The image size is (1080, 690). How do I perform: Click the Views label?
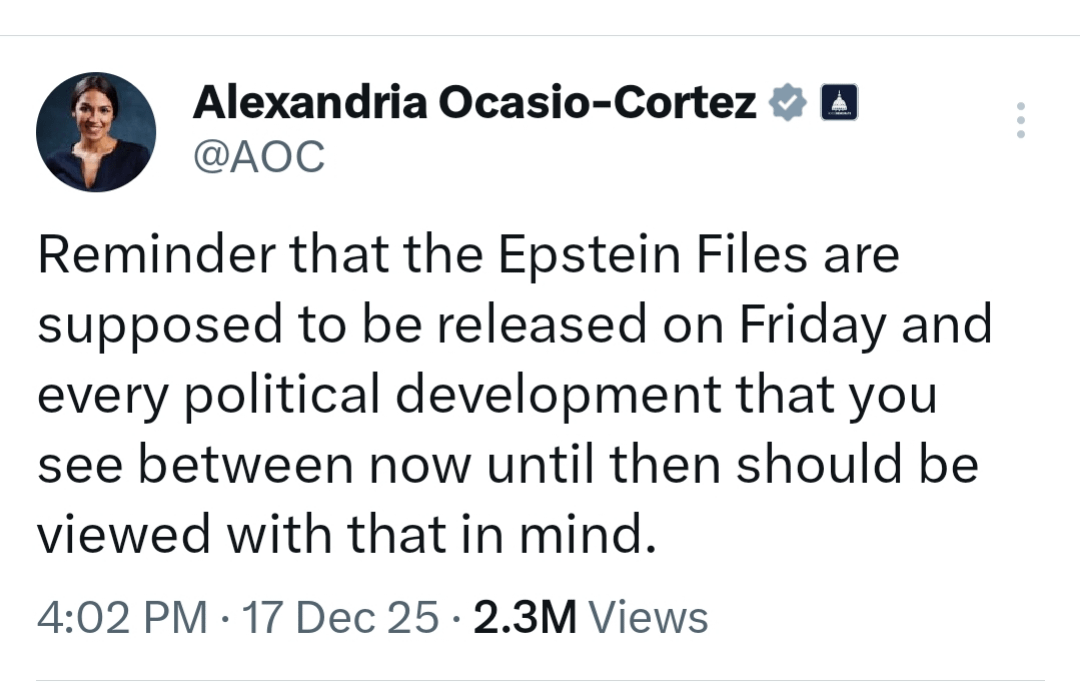[648, 617]
